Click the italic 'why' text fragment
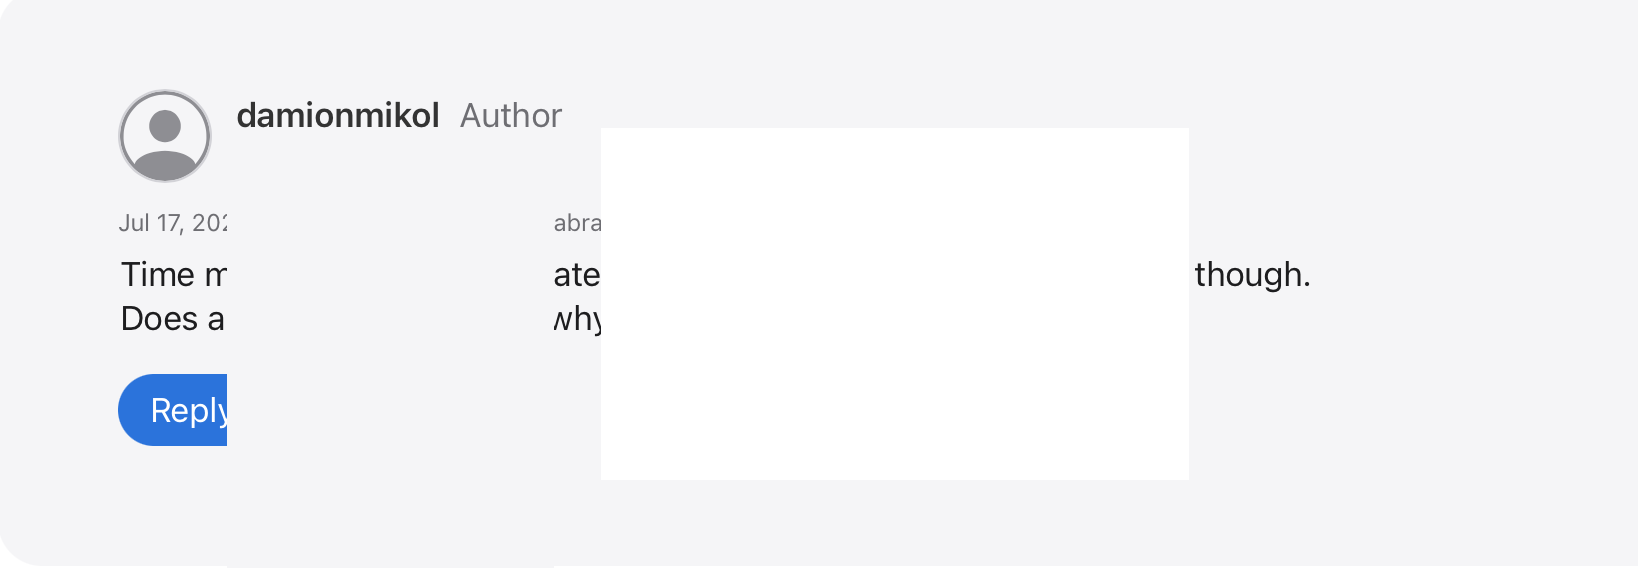 [577, 319]
